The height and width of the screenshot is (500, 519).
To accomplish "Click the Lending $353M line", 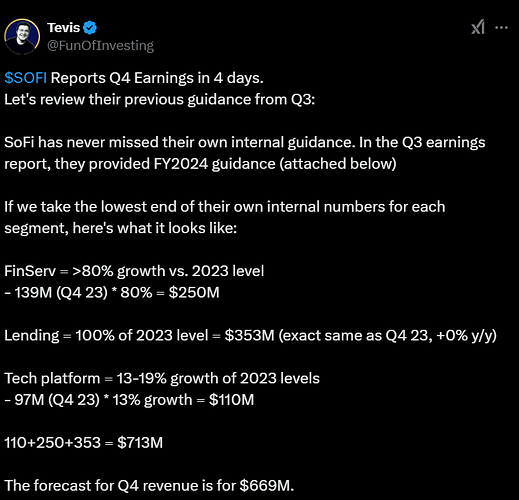I will click(250, 335).
